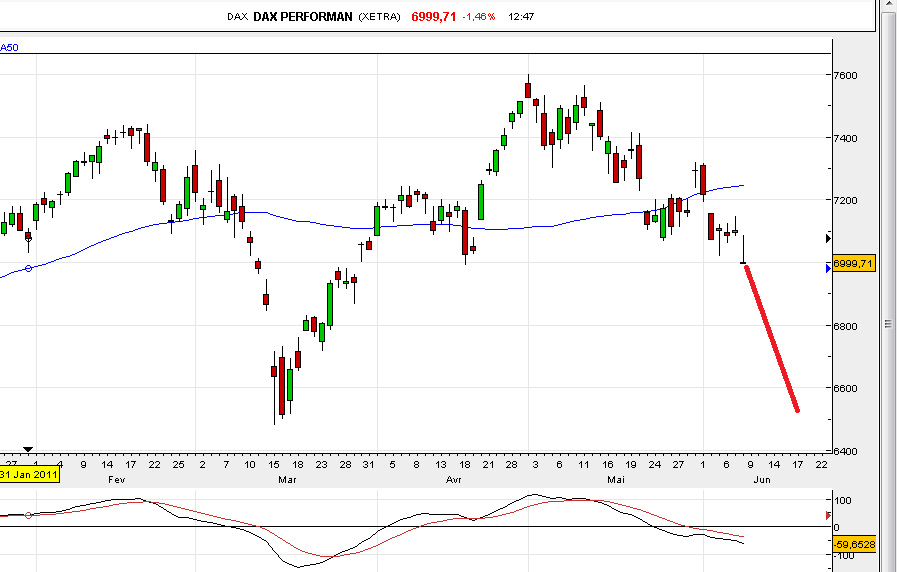Click the red triangle marker on the oscillator axis
The width and height of the screenshot is (900, 572).
tap(828, 516)
